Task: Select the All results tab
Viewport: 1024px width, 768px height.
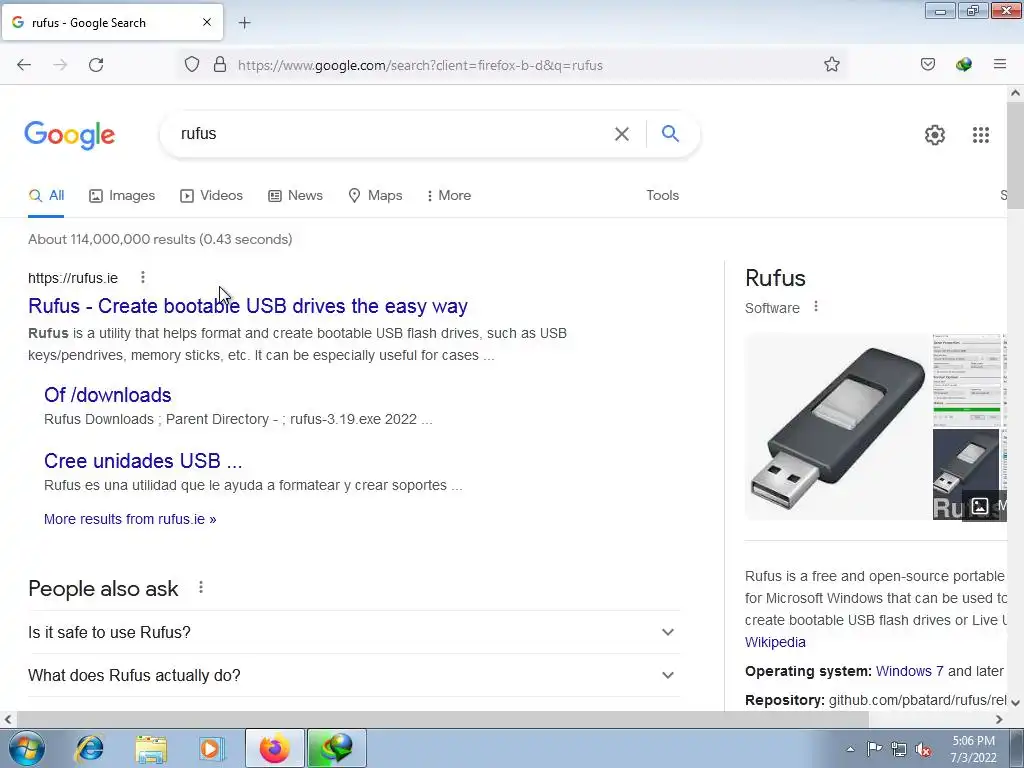Action: 46,195
